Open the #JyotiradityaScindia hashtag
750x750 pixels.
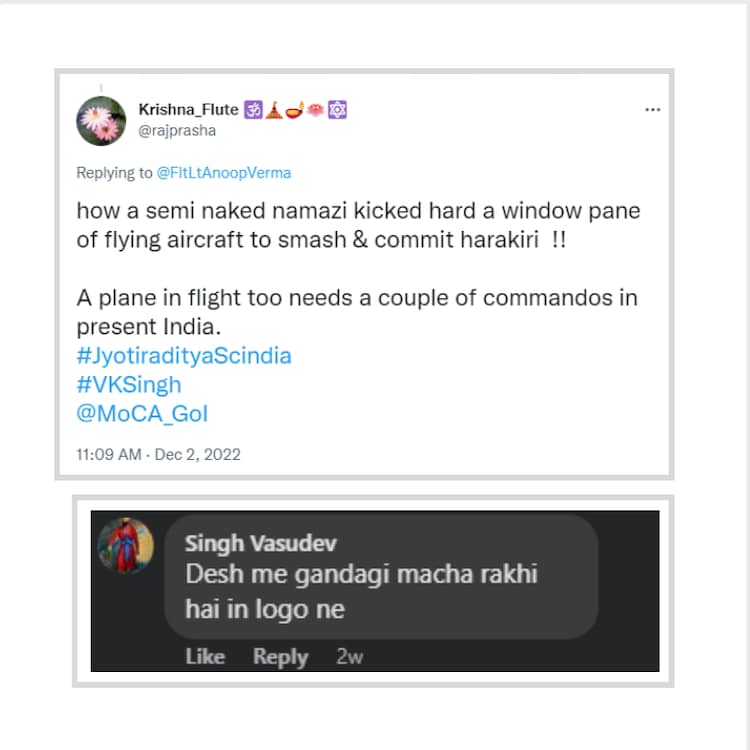[x=184, y=356]
